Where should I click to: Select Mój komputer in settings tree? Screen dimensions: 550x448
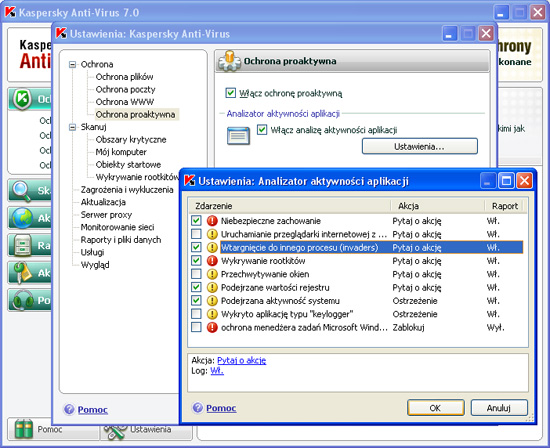[x=121, y=152]
